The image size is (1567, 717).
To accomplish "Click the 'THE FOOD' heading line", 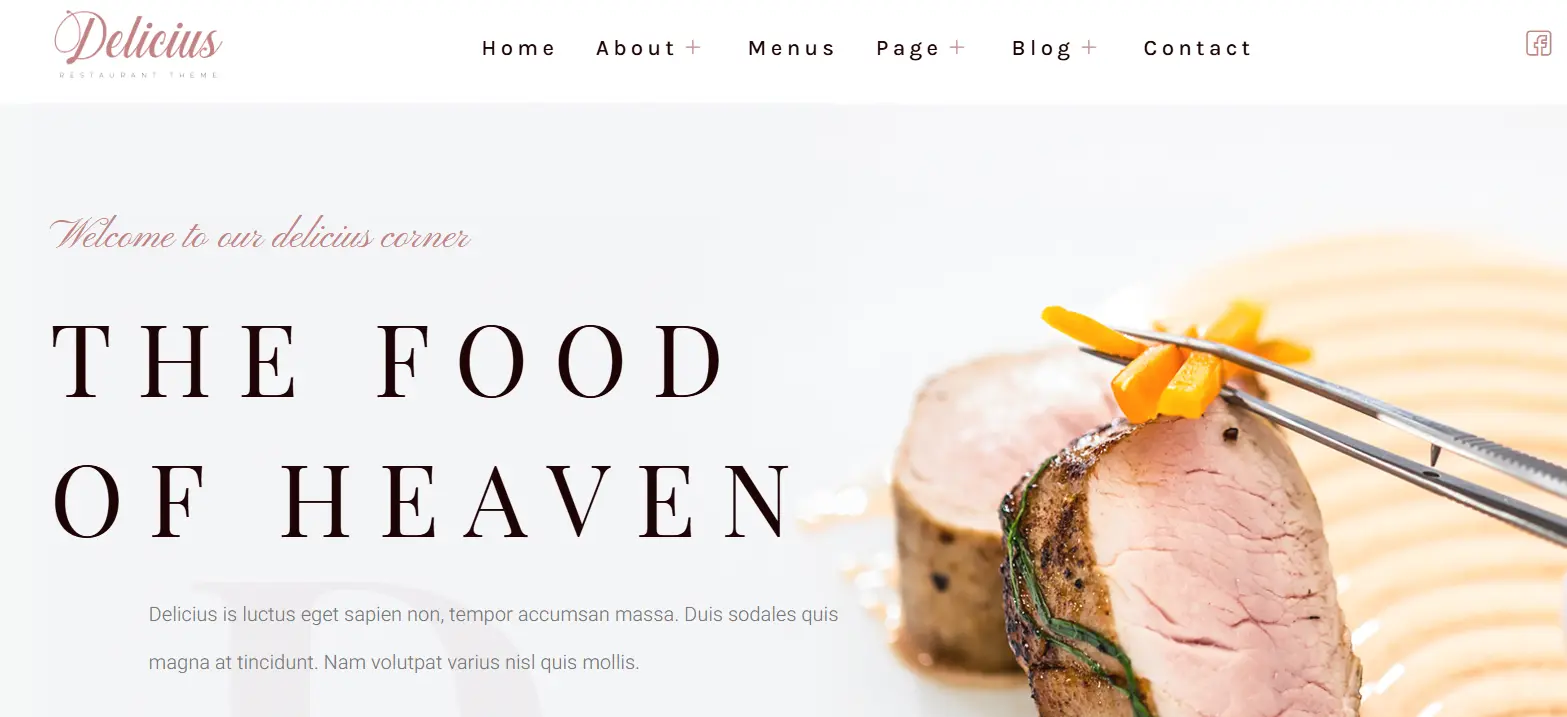I will coord(389,360).
